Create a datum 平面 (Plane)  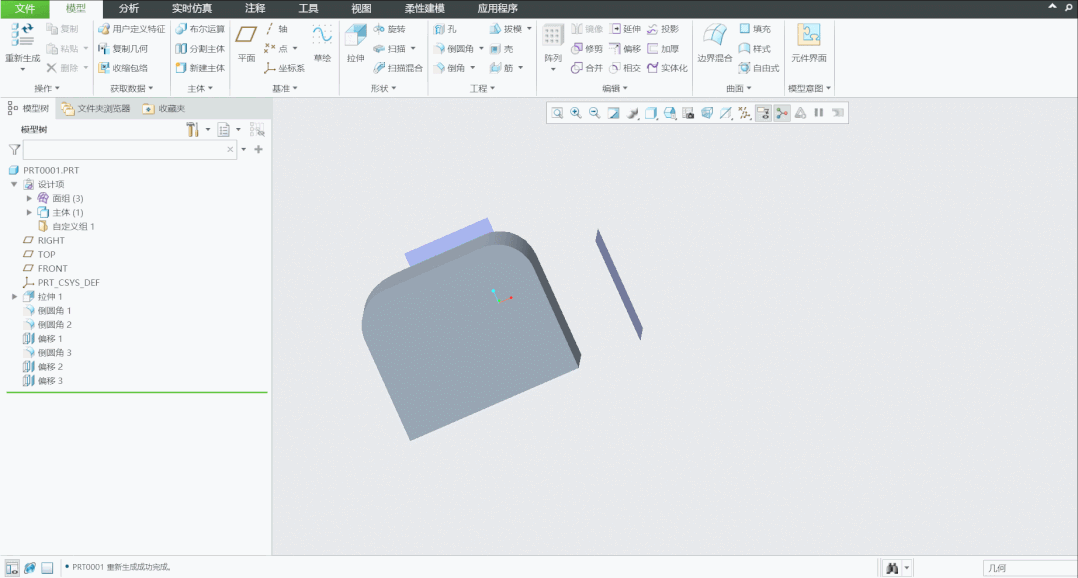click(246, 43)
